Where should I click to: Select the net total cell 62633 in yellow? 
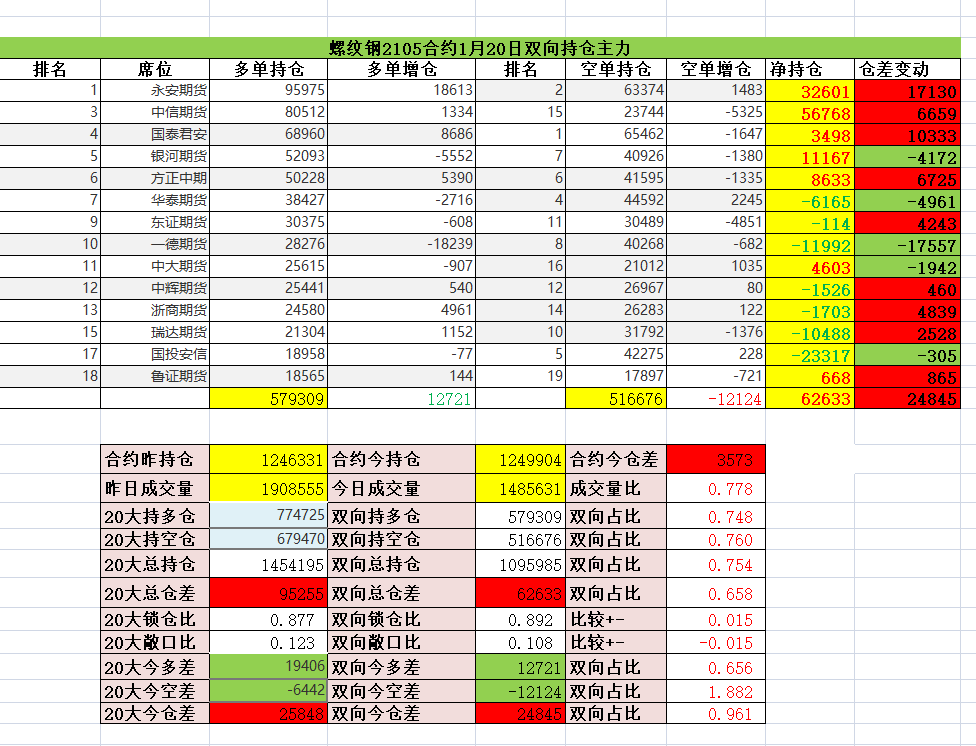(x=810, y=399)
